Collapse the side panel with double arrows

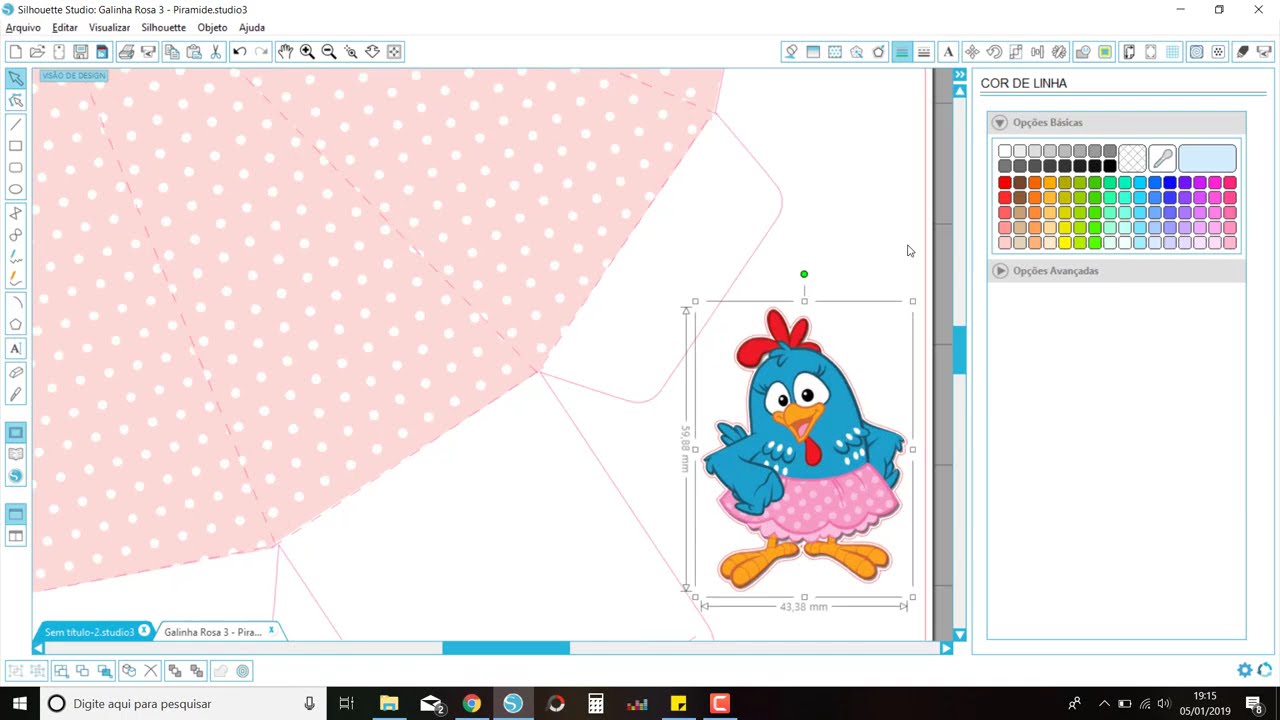pos(960,75)
